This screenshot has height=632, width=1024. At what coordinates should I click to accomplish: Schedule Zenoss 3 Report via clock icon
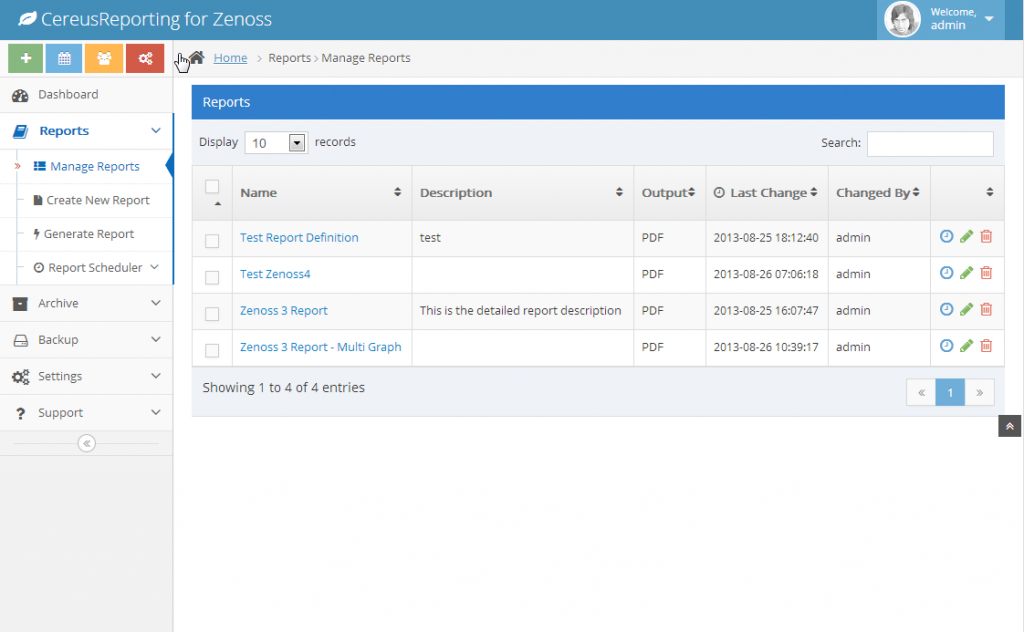coord(946,309)
